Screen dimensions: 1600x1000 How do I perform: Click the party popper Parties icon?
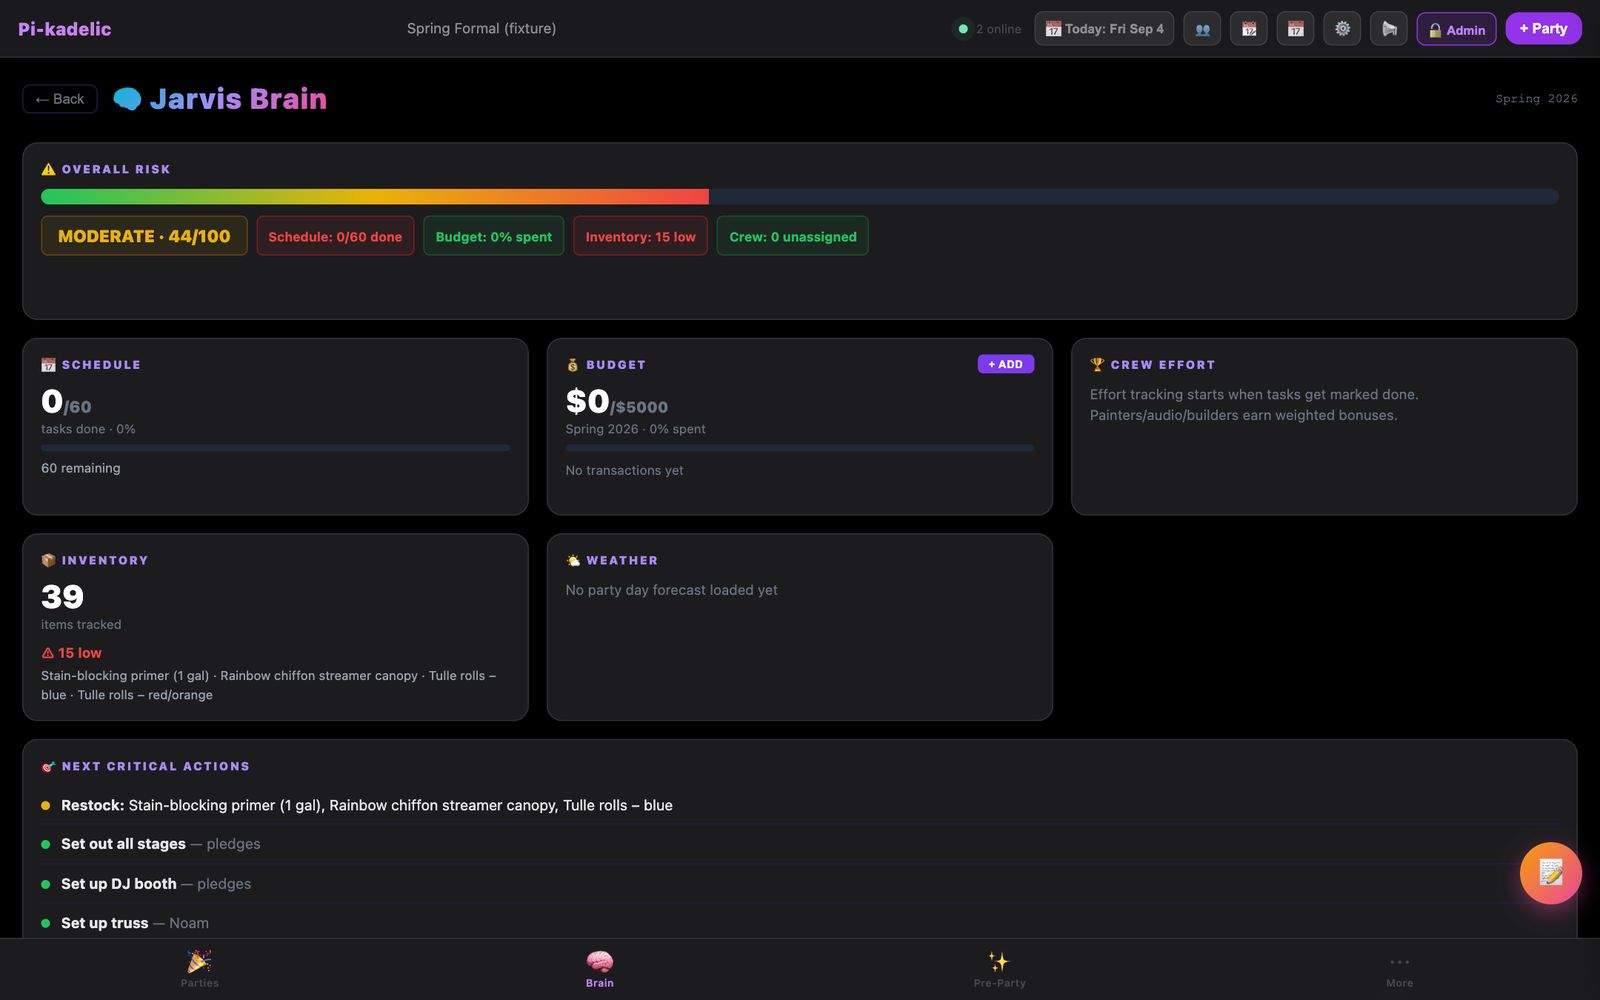pyautogui.click(x=199, y=962)
